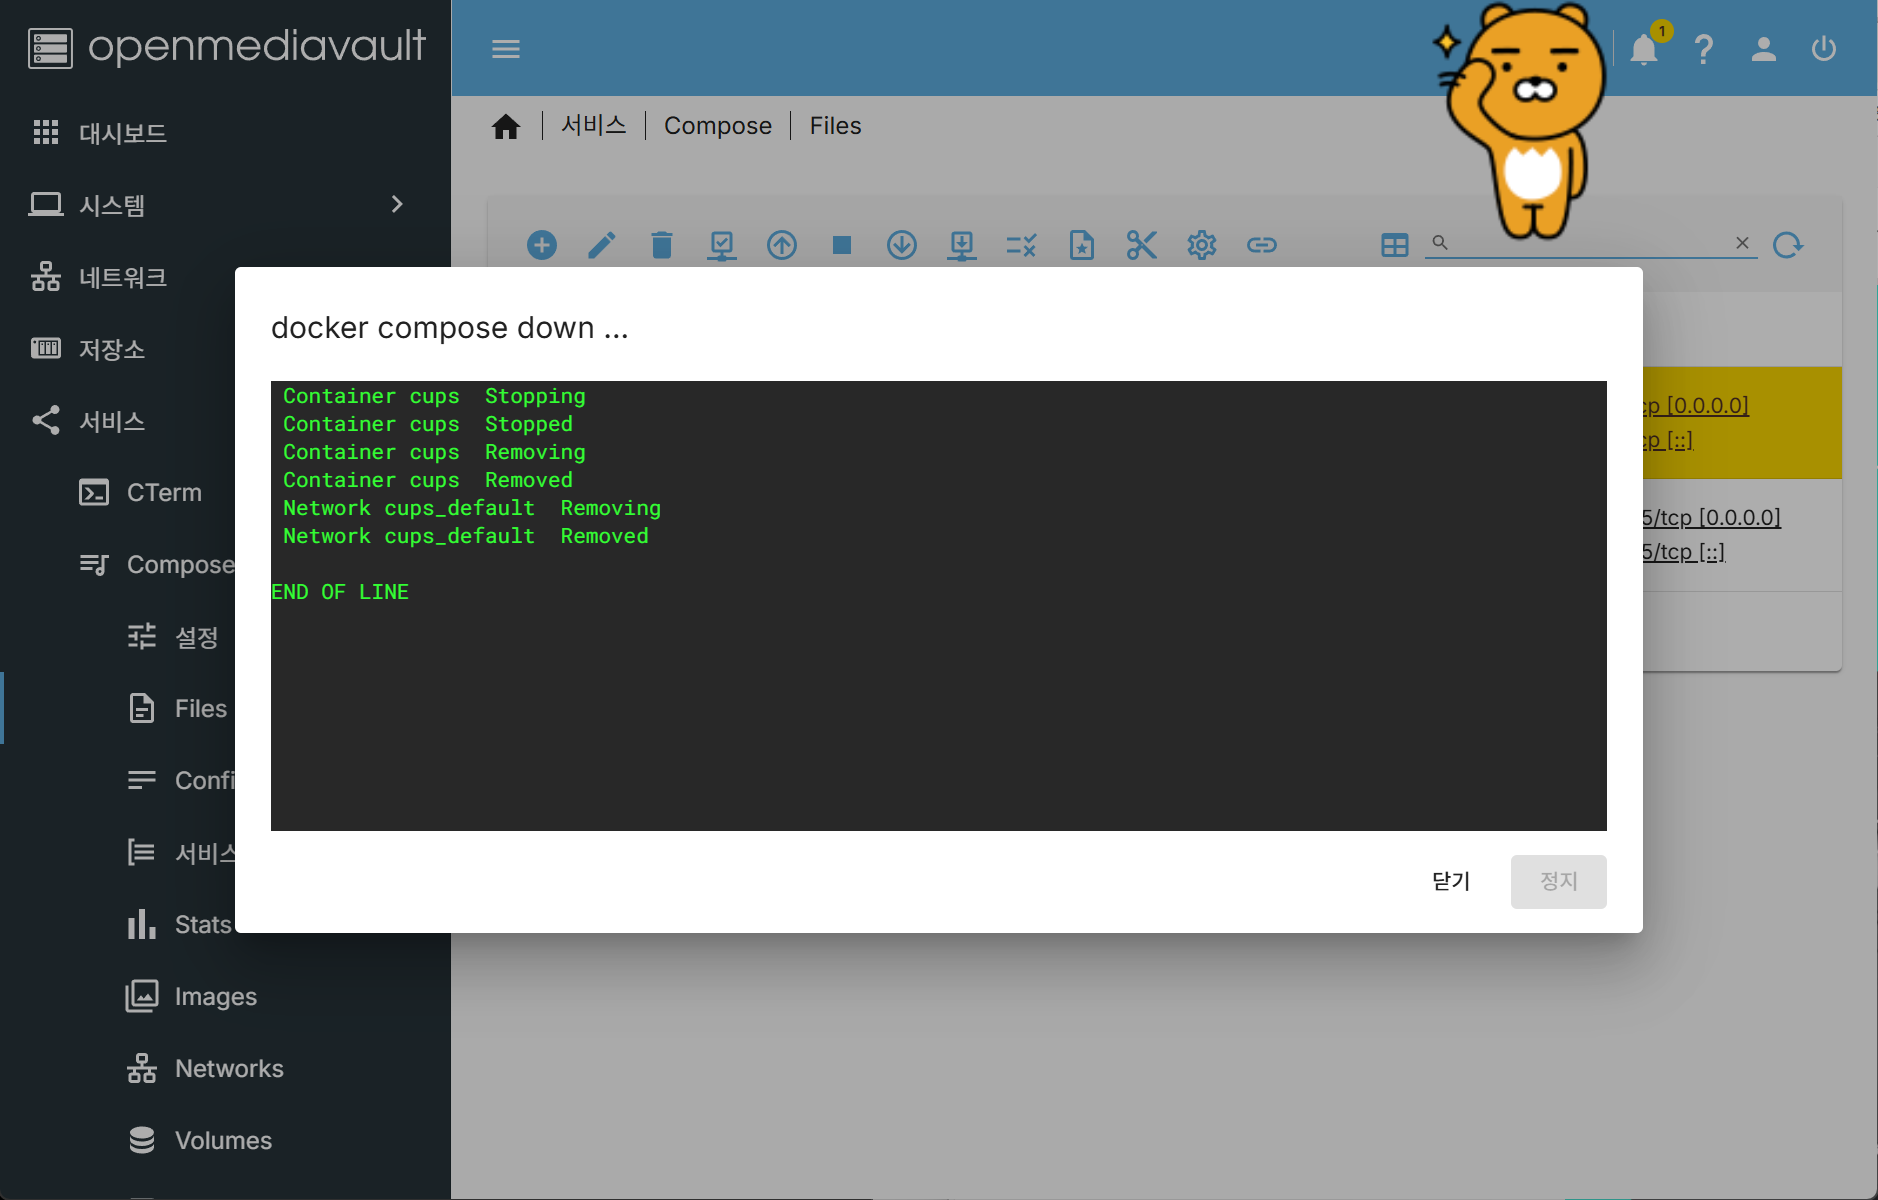
Task: Click the trash delete icon in toolbar
Action: pos(662,245)
